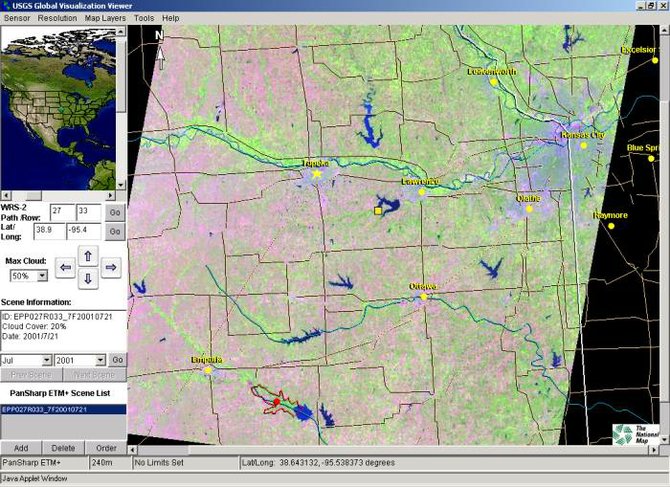Click main map horizontal scrollbar left arrow
The image size is (670, 487).
(x=132, y=450)
